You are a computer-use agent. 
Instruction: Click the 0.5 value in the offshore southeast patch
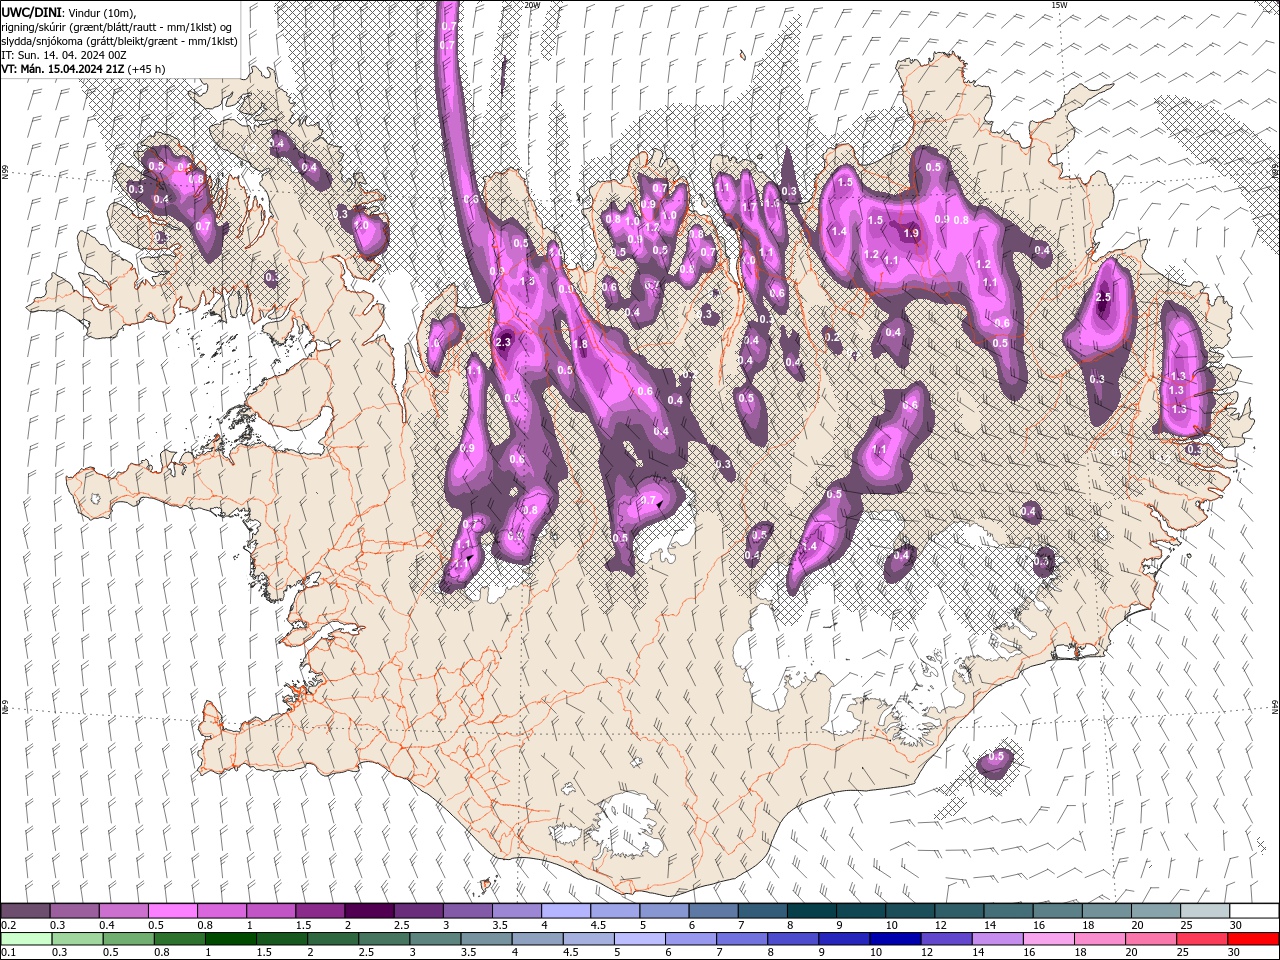(995, 757)
